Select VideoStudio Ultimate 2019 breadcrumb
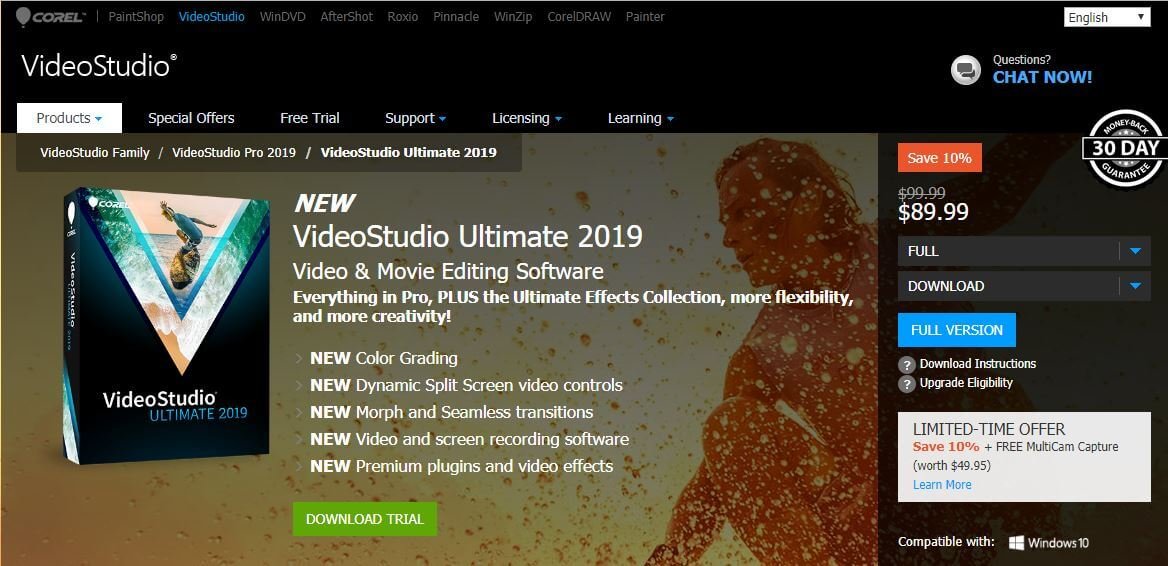1168x566 pixels. [408, 153]
